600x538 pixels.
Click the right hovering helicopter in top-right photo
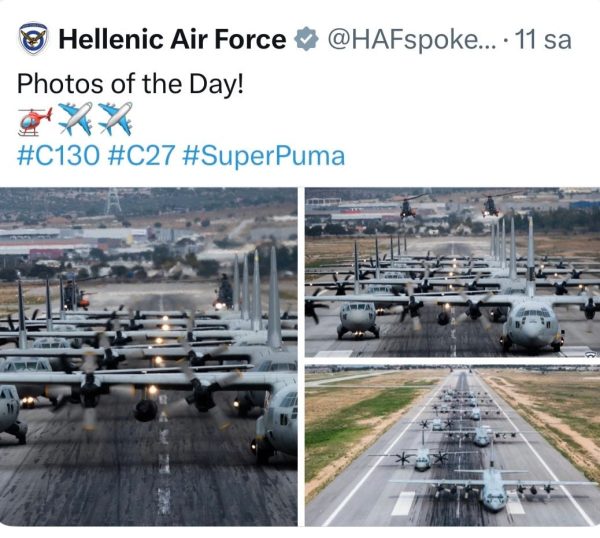[492, 204]
